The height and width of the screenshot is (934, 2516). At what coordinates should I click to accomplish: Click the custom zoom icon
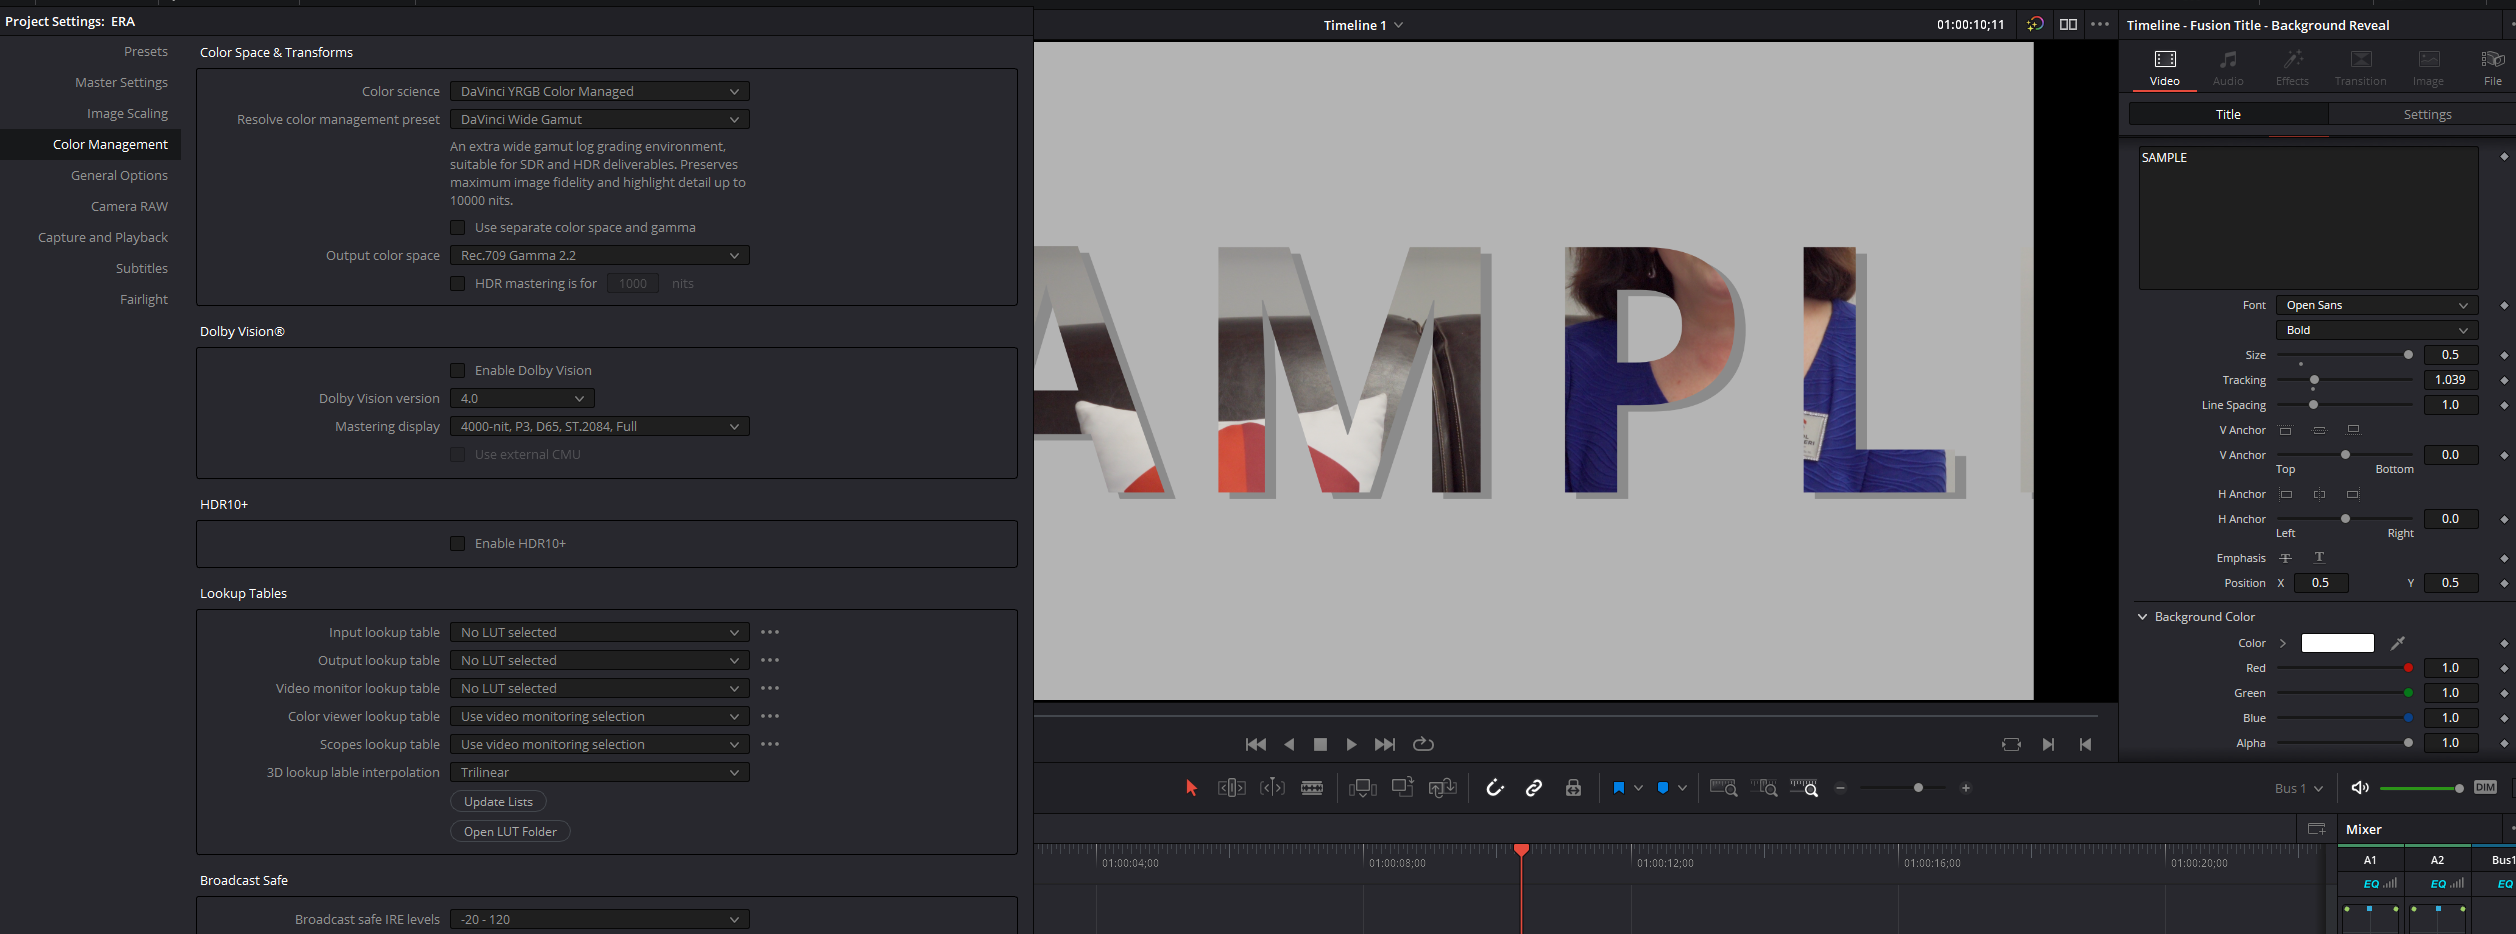coord(1804,788)
